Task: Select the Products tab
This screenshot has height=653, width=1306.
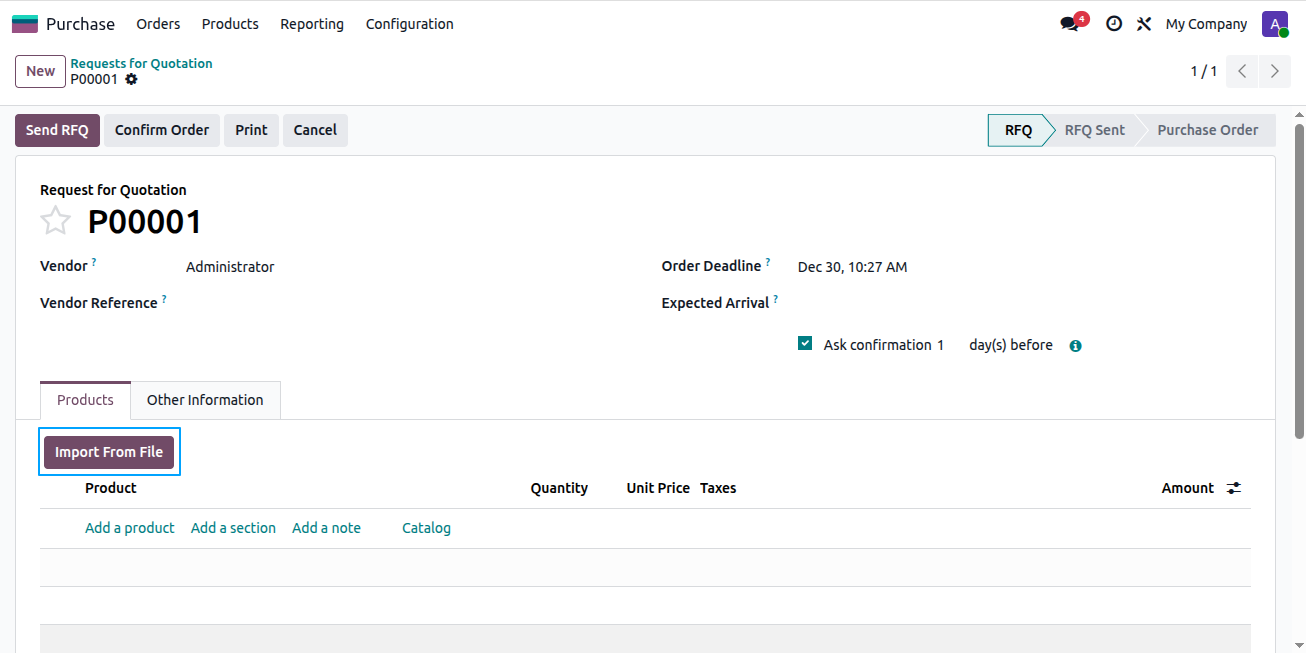Action: 85,400
